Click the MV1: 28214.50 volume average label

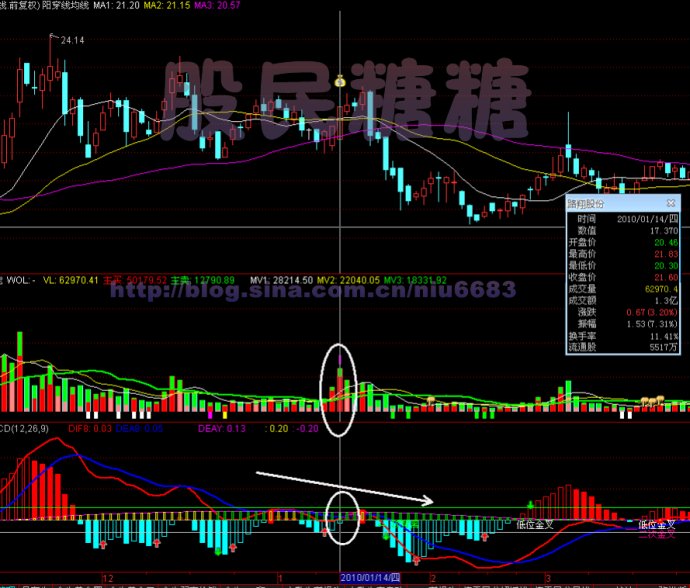click(281, 280)
